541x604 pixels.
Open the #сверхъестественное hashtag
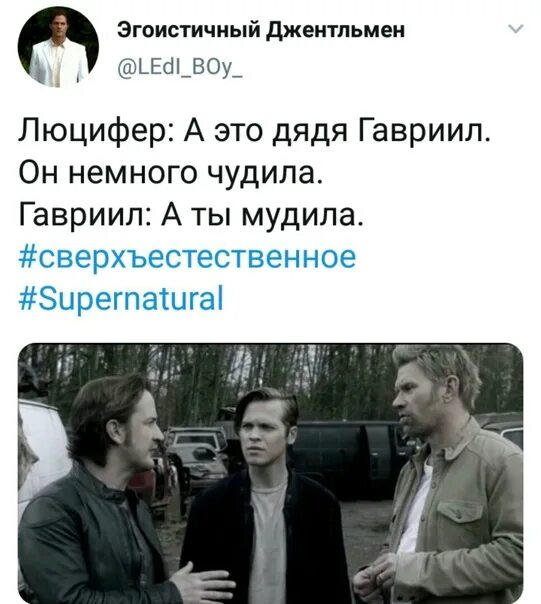click(x=187, y=257)
